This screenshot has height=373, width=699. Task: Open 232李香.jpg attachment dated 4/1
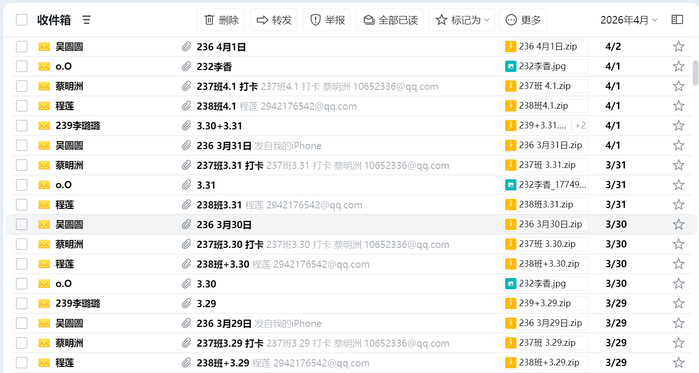[x=546, y=66]
